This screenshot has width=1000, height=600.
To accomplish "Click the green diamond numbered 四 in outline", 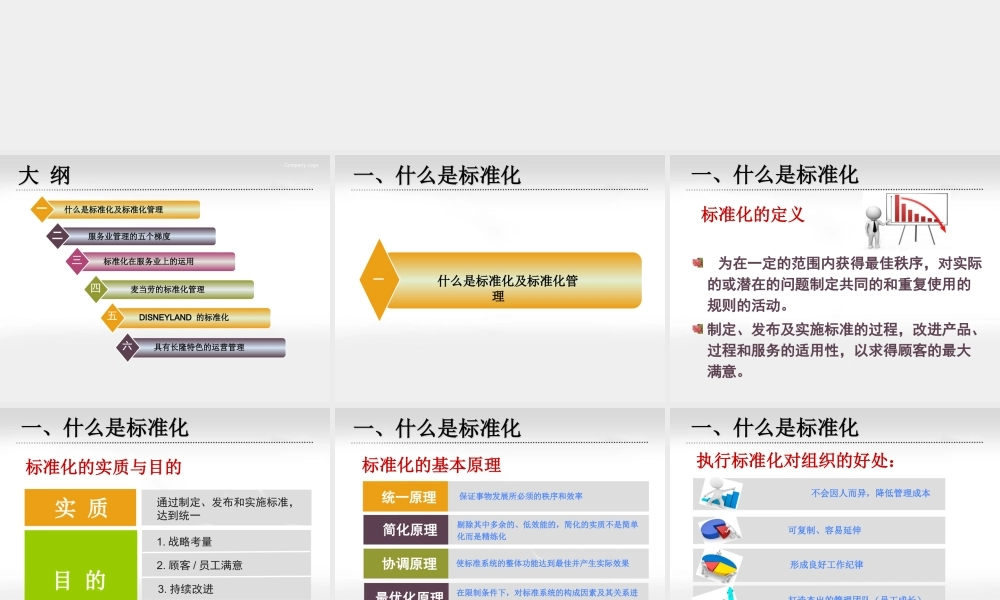I will click(96, 289).
